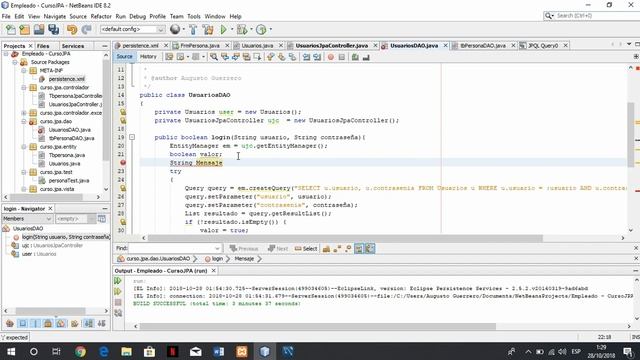Open Google Chrome from the taskbar
The image size is (640, 360).
coord(80,351)
